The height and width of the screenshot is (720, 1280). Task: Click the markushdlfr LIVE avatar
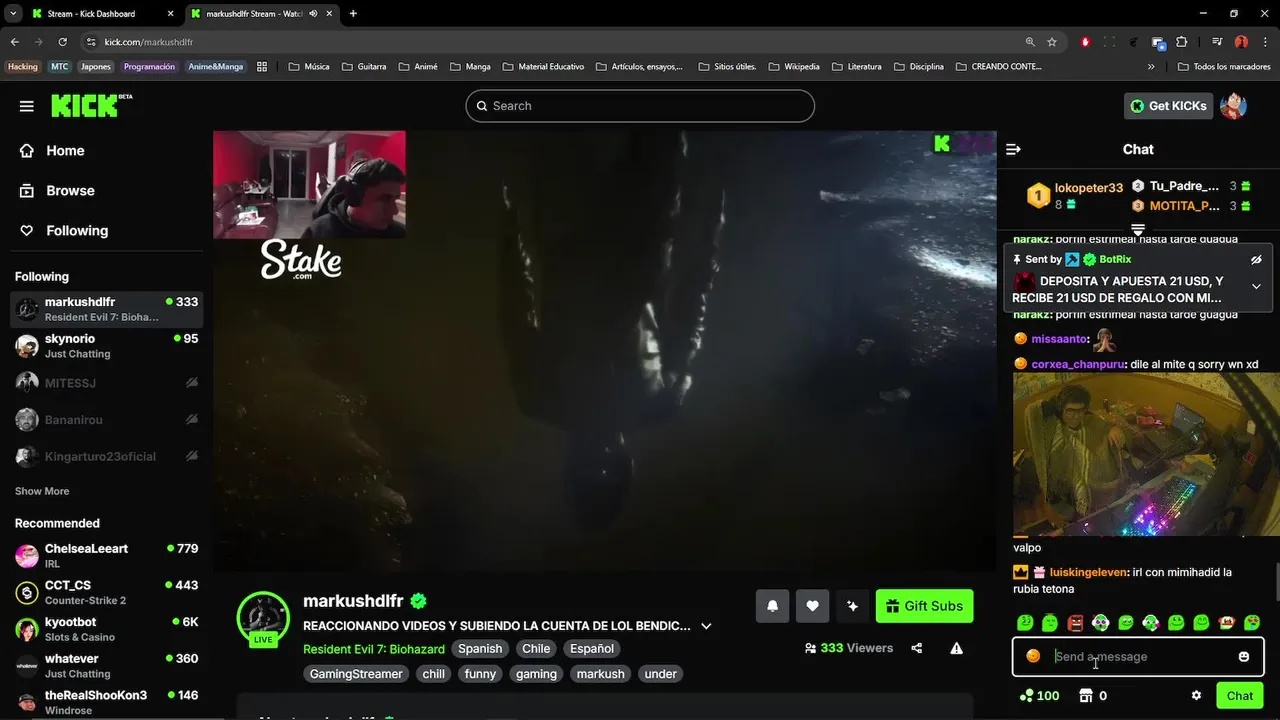coord(263,619)
